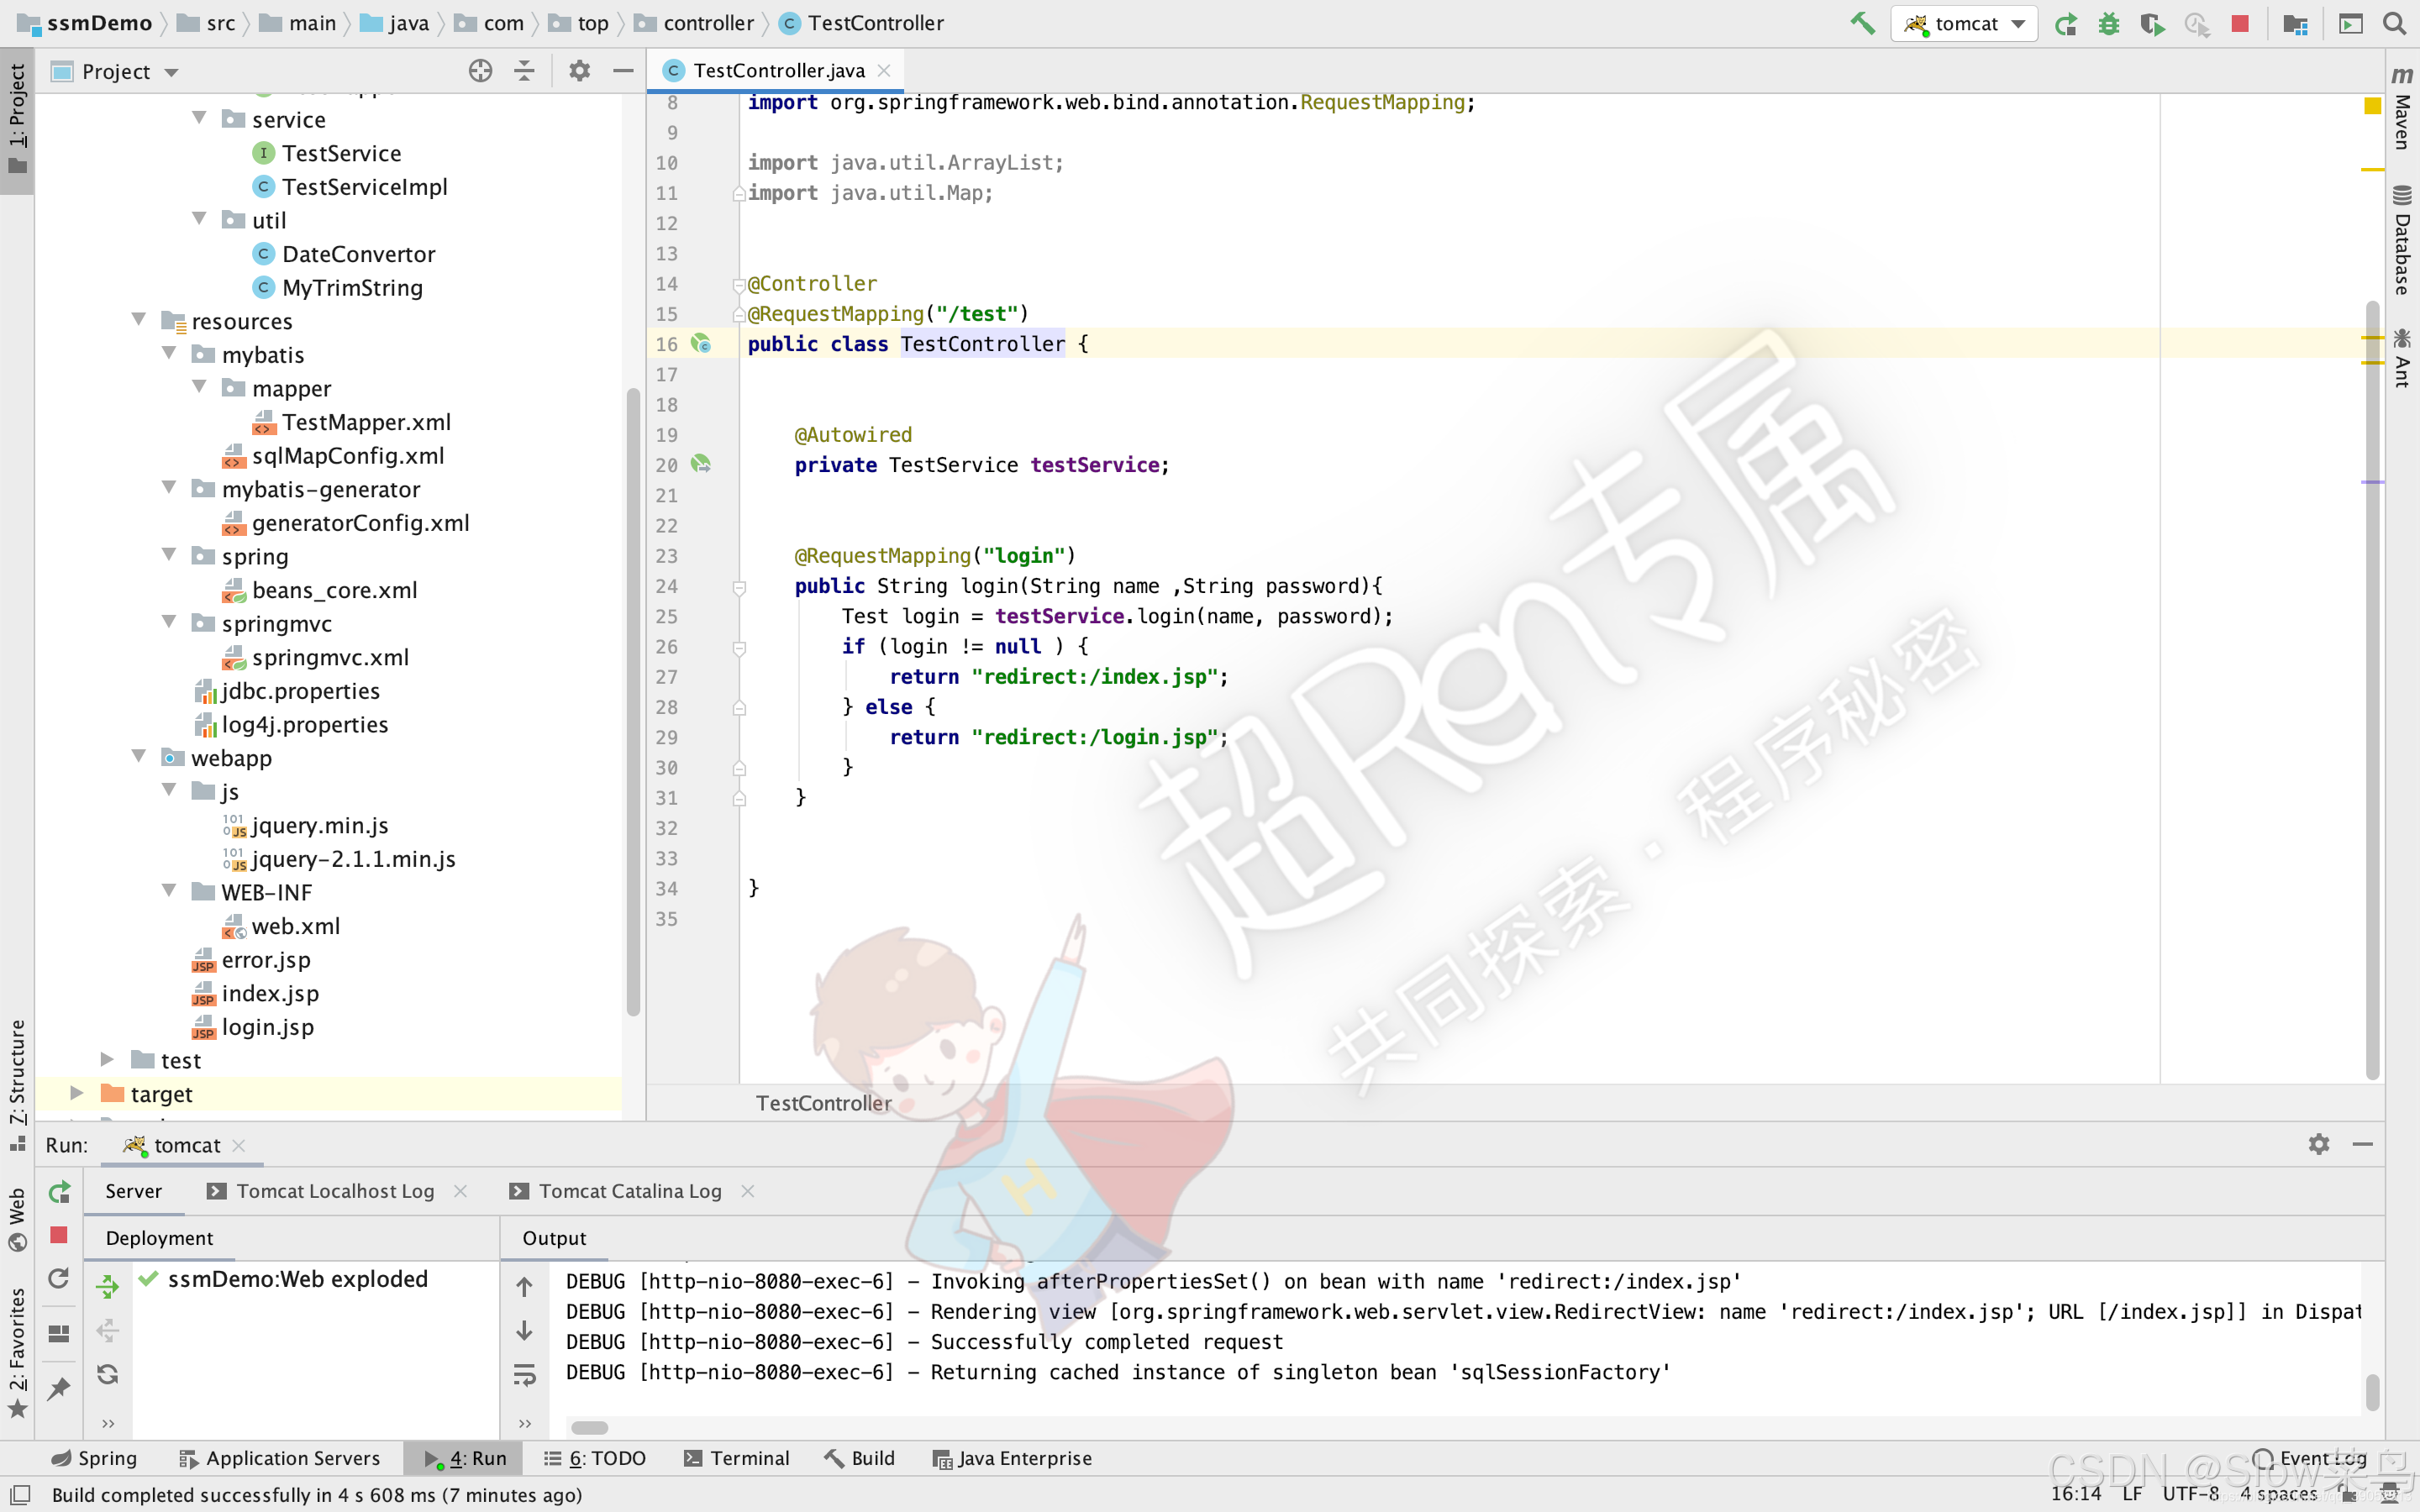Update application with the refresh icon in Run panel
Image resolution: width=2420 pixels, height=1512 pixels.
[x=59, y=1278]
